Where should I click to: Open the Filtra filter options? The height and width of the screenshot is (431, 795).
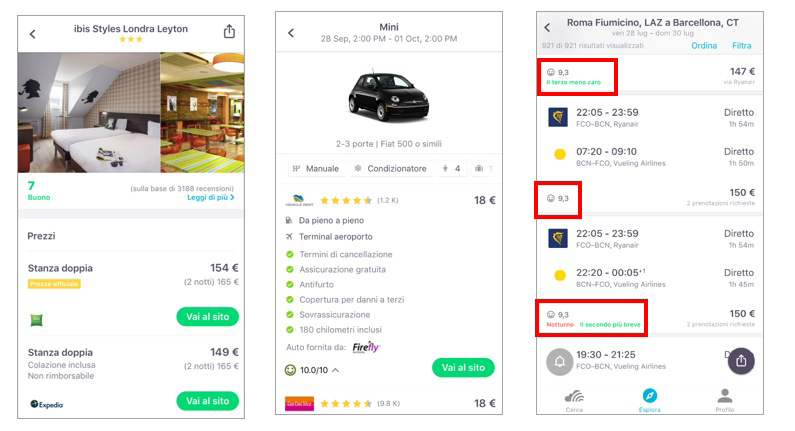pos(741,46)
